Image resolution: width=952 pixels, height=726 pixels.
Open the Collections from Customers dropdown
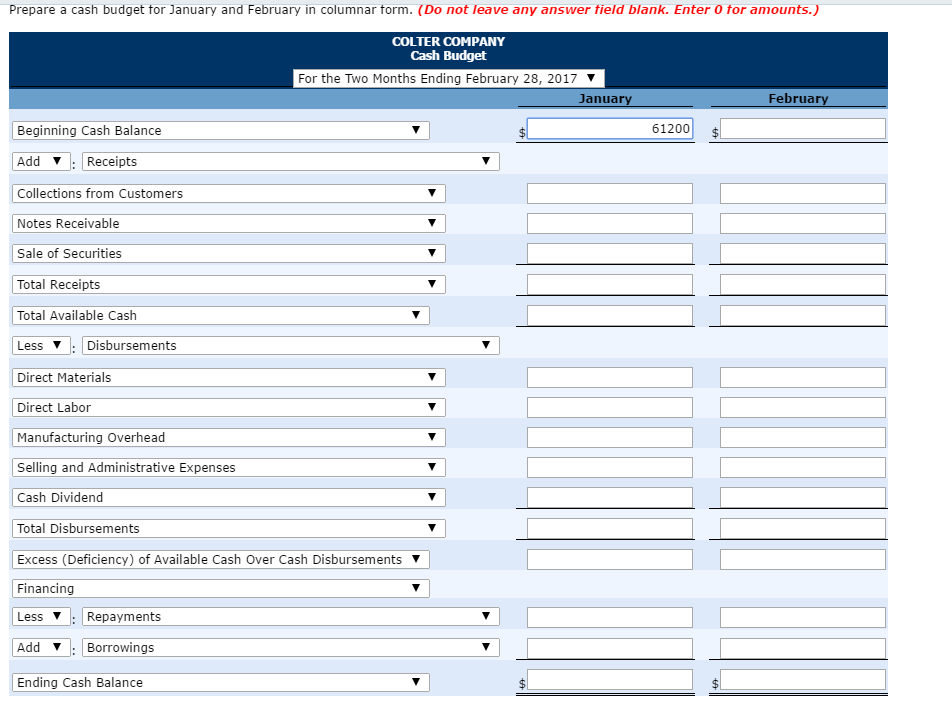point(228,194)
